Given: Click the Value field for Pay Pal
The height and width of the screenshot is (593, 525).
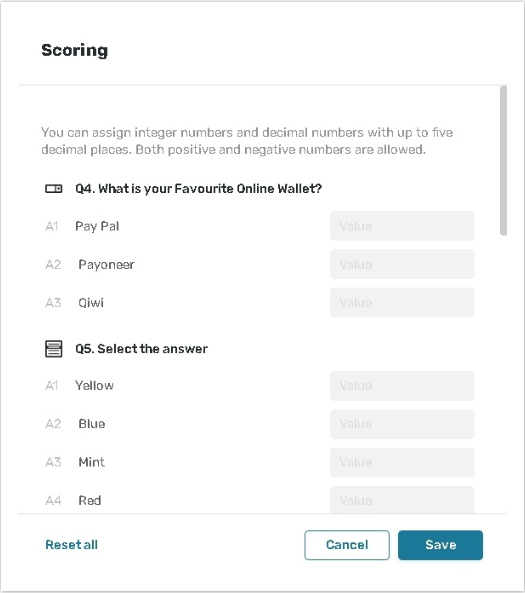Looking at the screenshot, I should (x=402, y=226).
